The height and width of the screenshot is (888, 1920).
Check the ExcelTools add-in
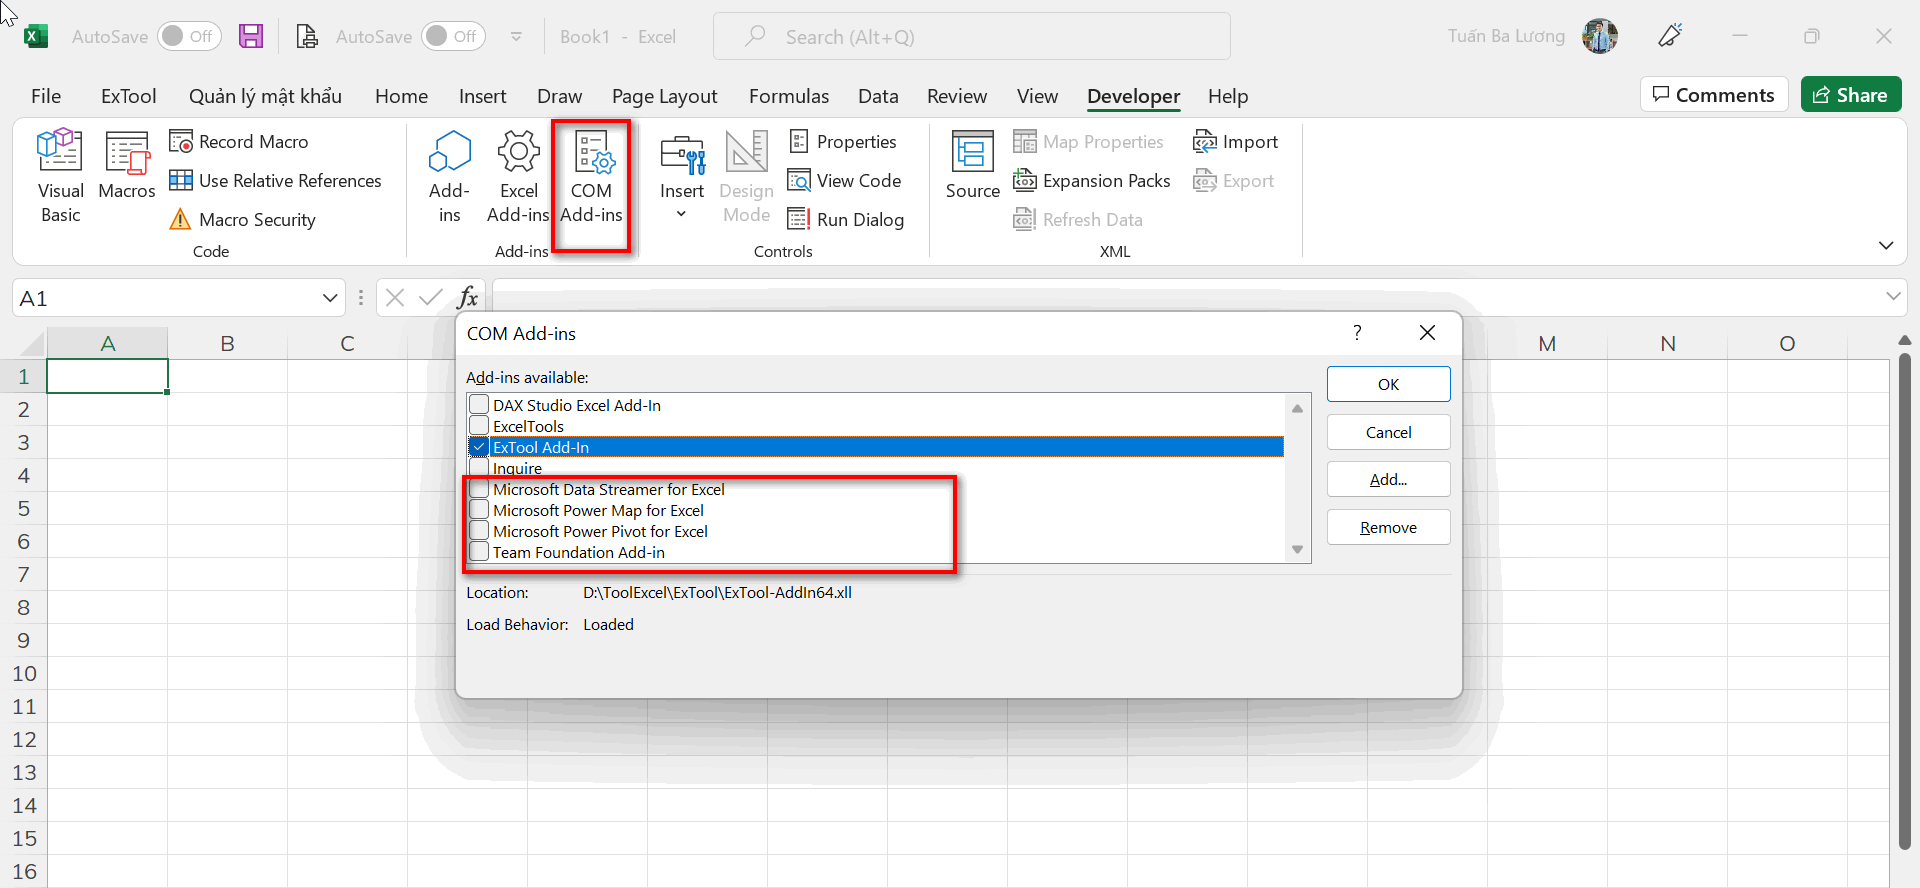click(479, 426)
